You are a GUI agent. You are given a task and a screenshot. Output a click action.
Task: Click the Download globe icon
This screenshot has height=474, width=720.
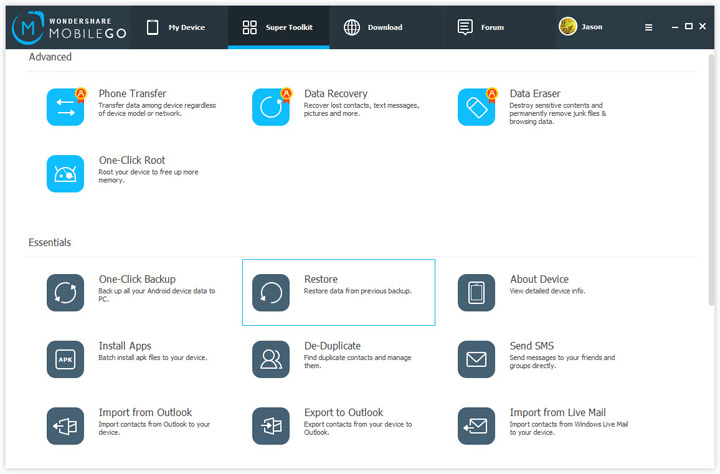[x=352, y=27]
